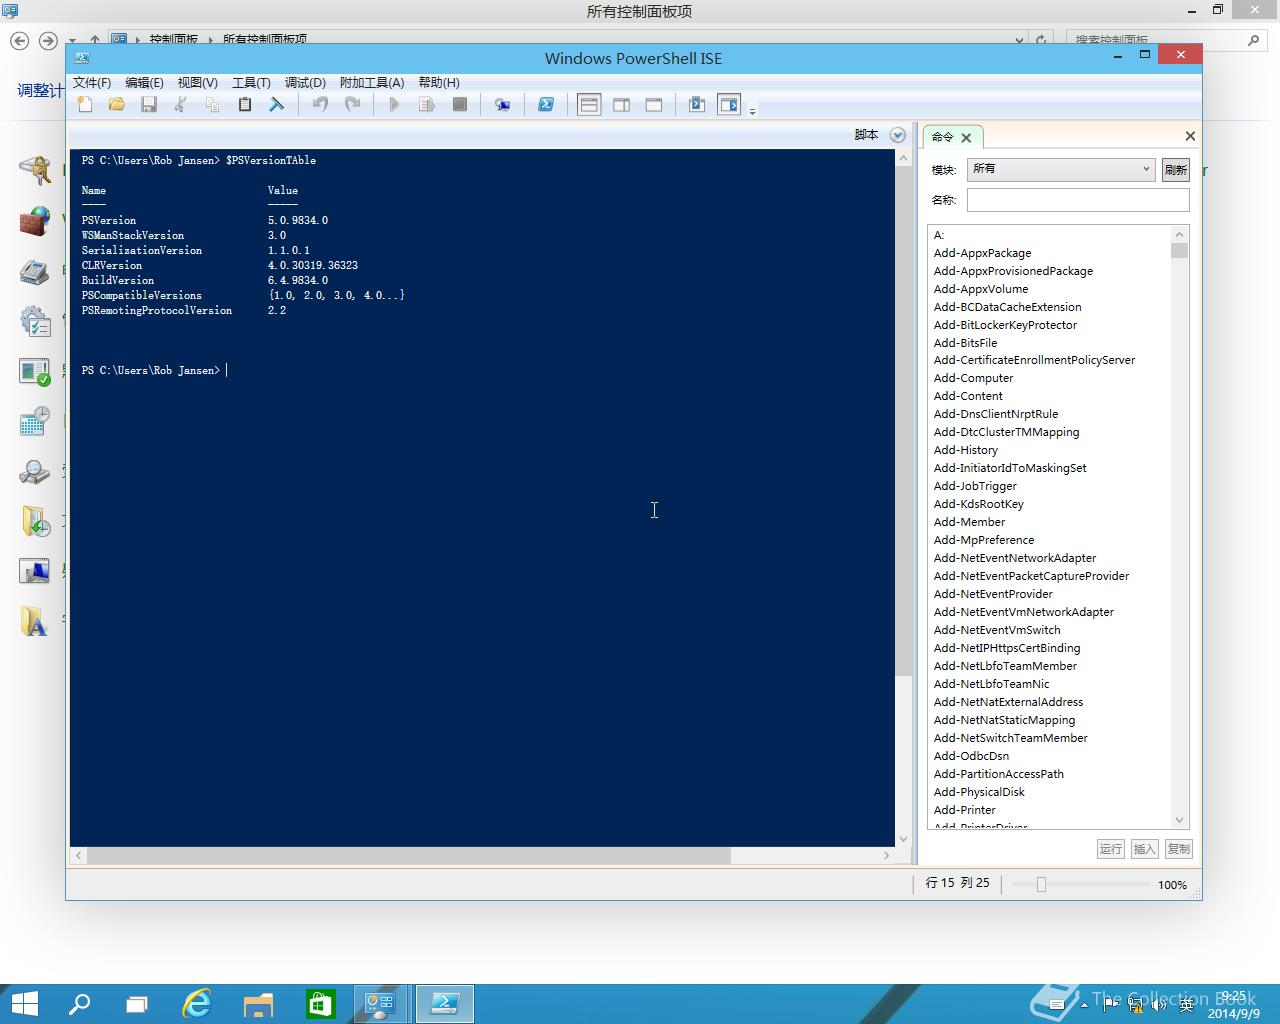Select the 命令 add-on tab
Image resolution: width=1280 pixels, height=1024 pixels.
(943, 137)
